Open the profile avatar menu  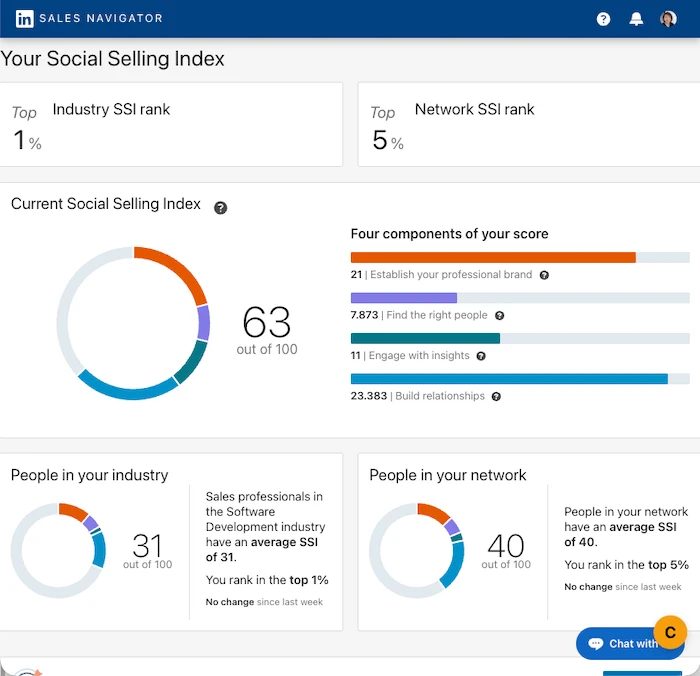pyautogui.click(x=668, y=19)
